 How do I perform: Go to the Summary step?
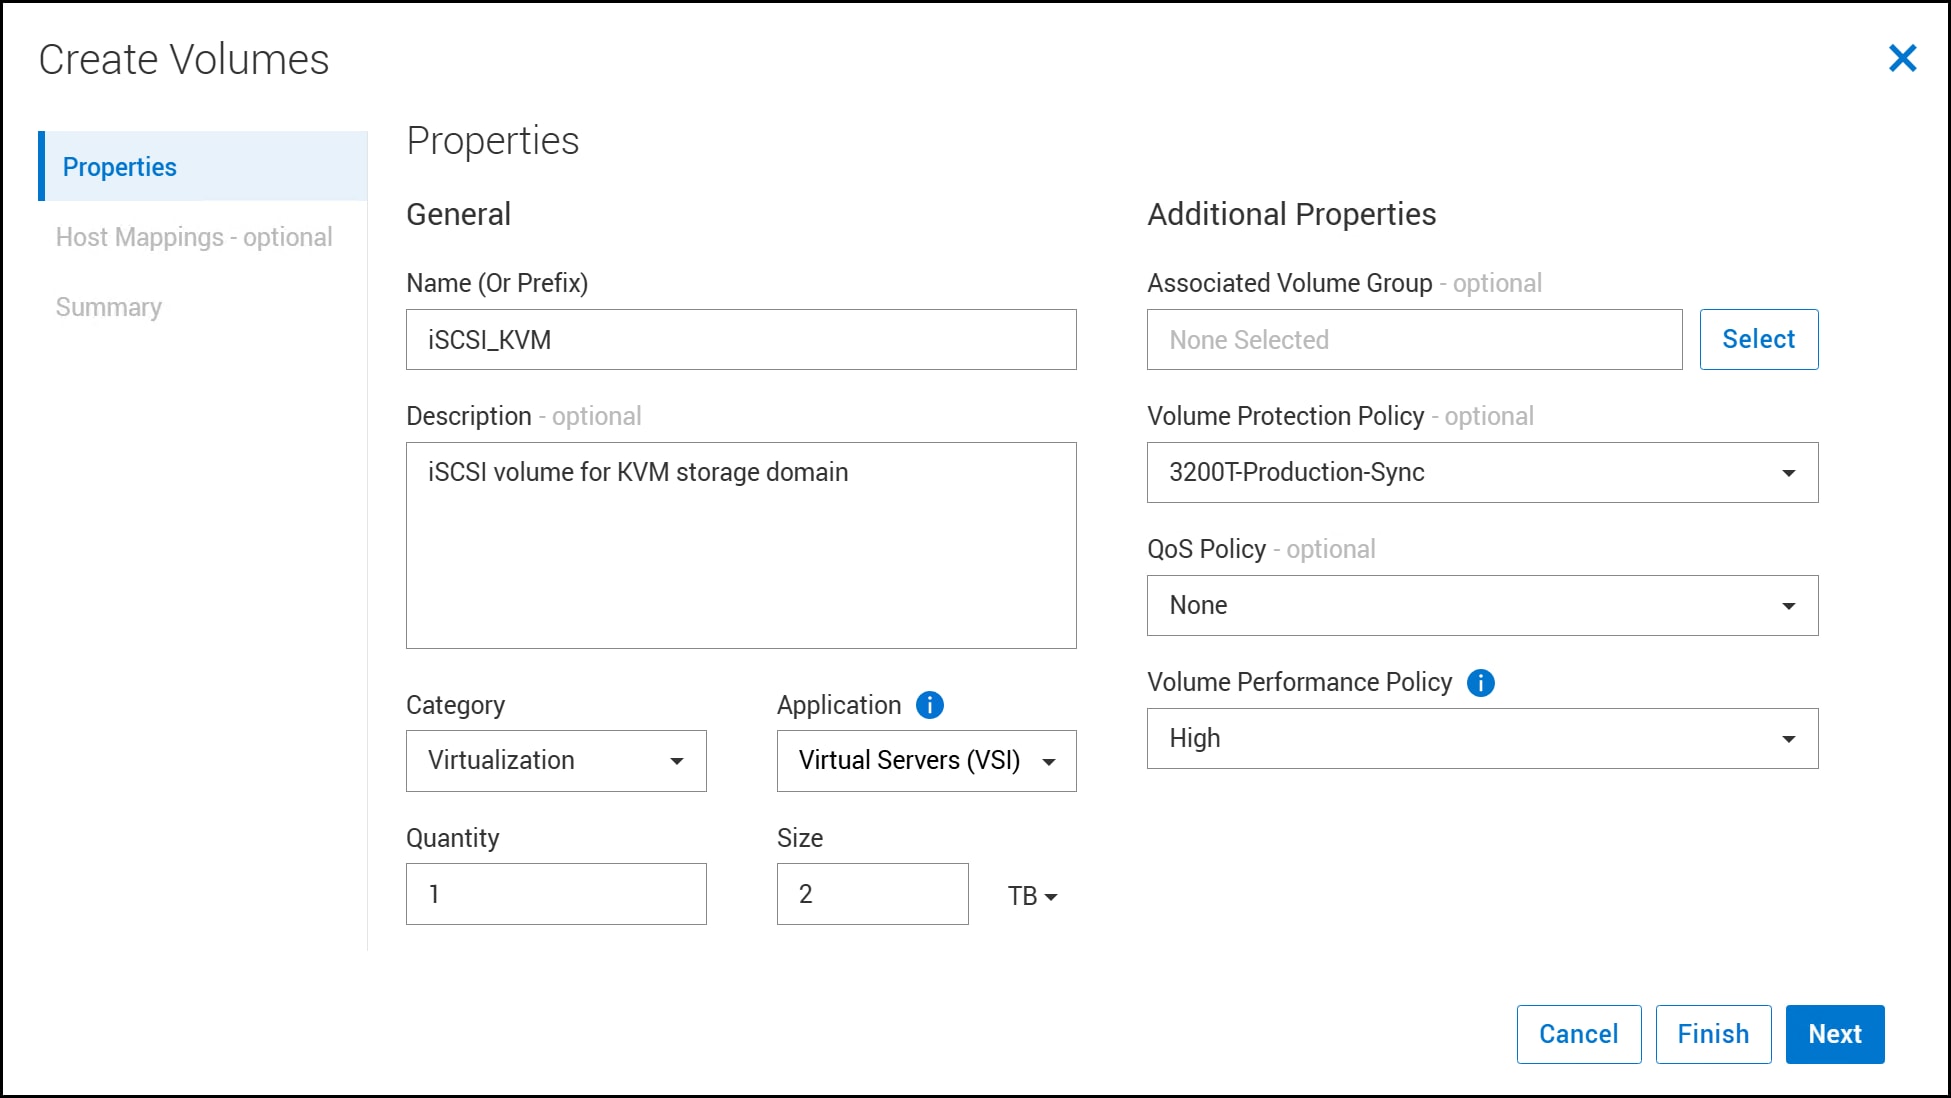(x=108, y=307)
